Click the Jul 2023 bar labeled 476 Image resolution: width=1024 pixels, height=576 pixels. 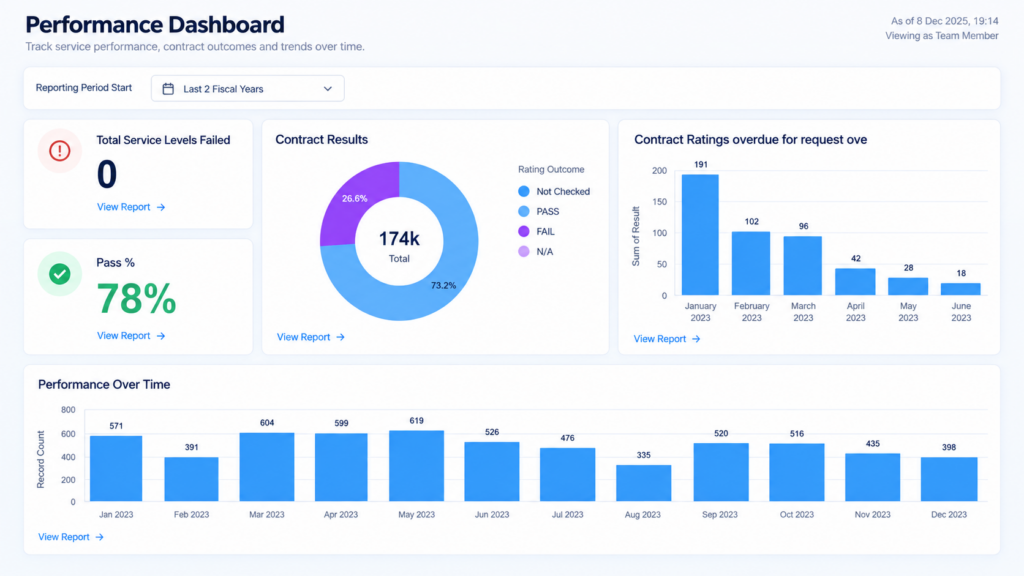click(568, 474)
